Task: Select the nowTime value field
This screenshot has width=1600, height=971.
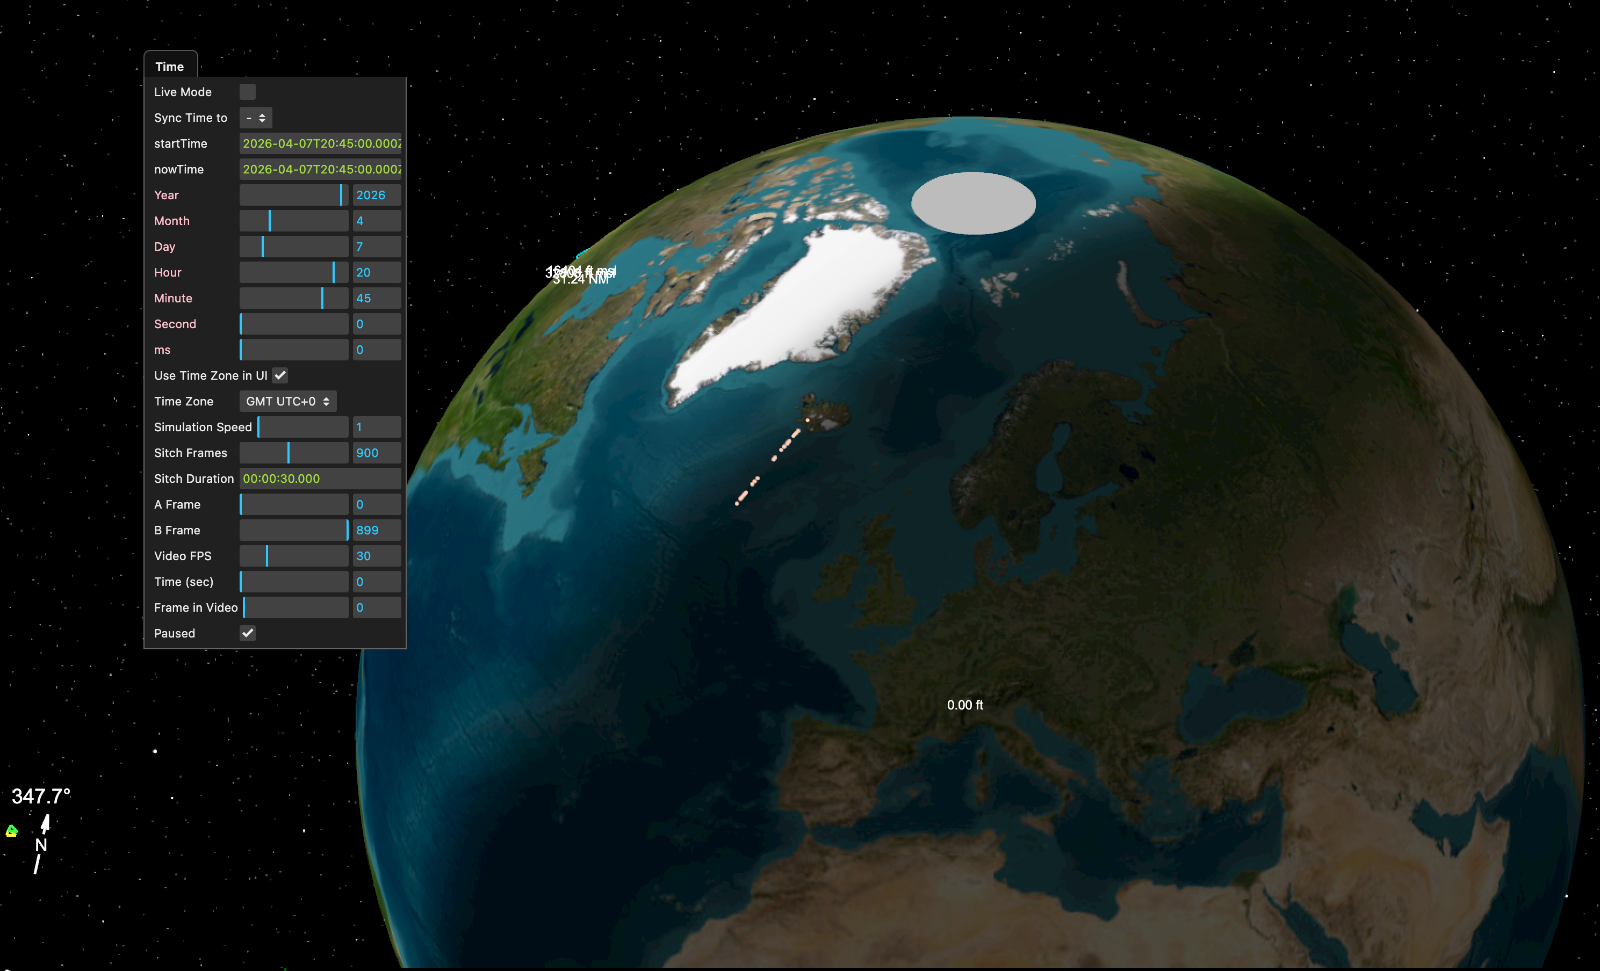Action: [x=320, y=168]
